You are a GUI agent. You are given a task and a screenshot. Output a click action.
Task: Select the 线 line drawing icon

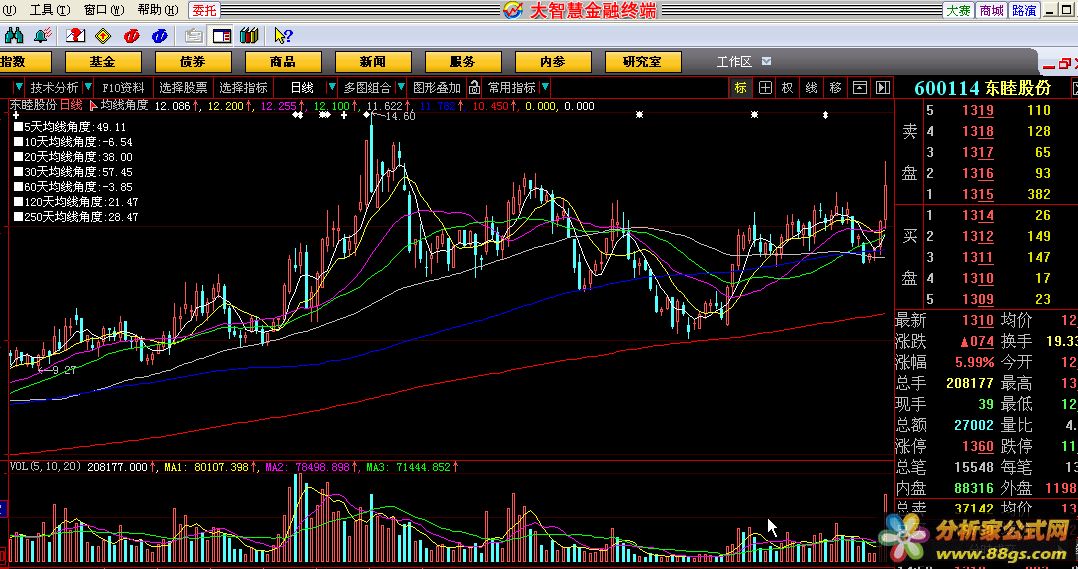click(x=812, y=87)
